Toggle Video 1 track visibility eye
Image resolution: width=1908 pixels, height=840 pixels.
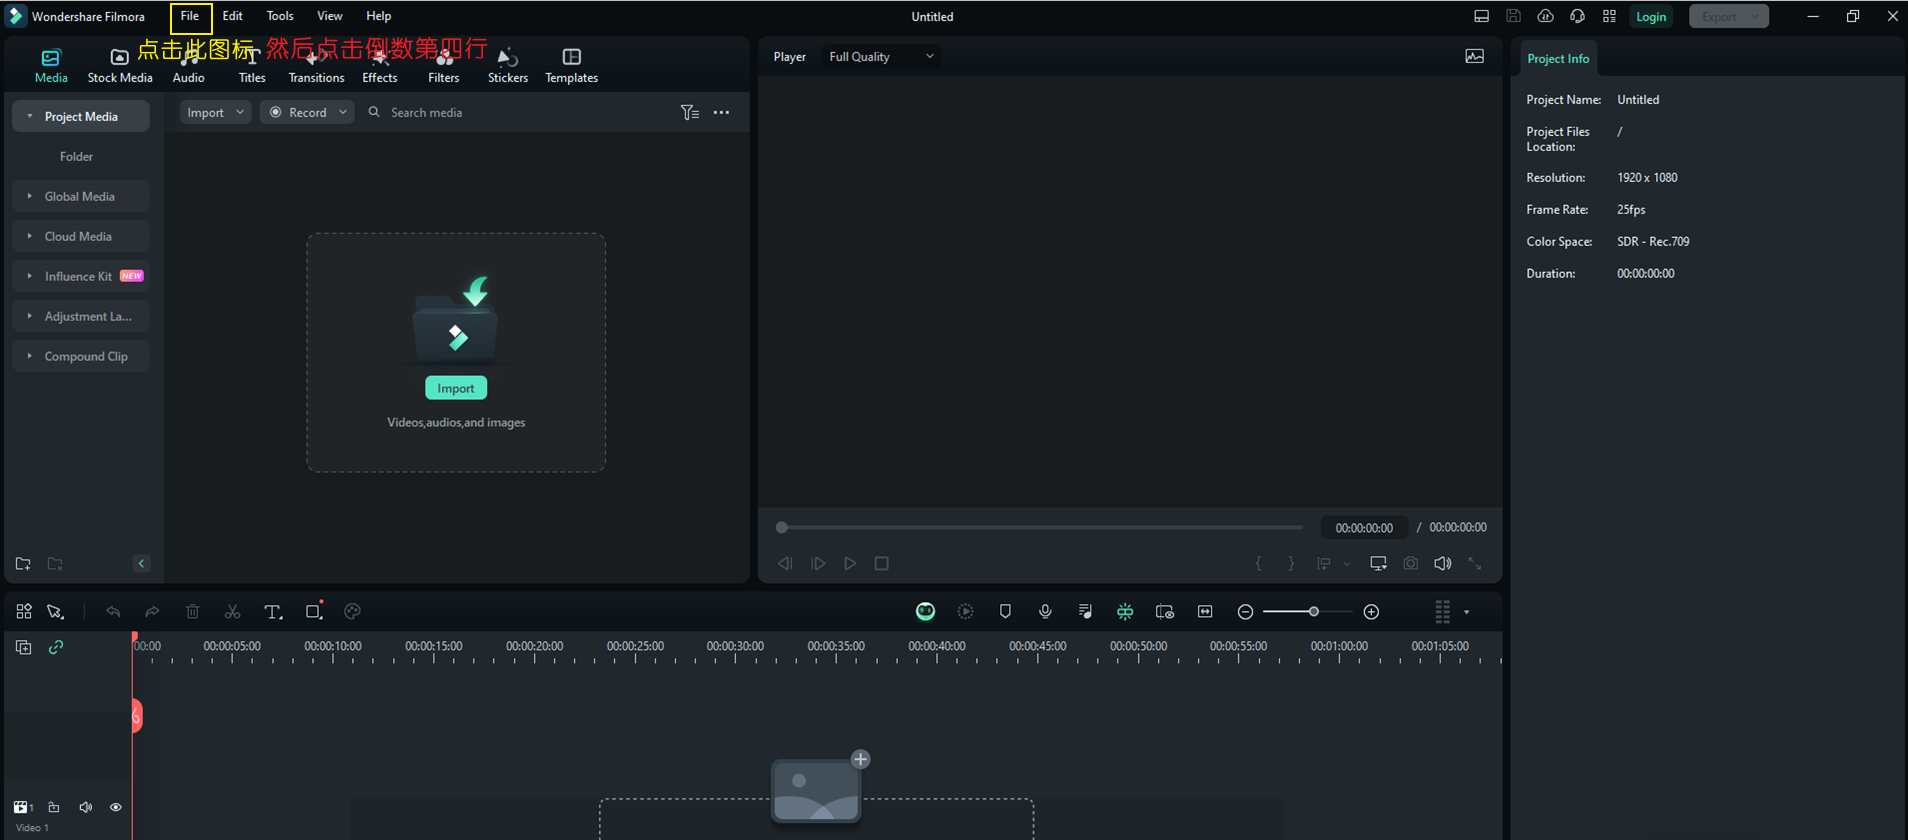click(116, 807)
